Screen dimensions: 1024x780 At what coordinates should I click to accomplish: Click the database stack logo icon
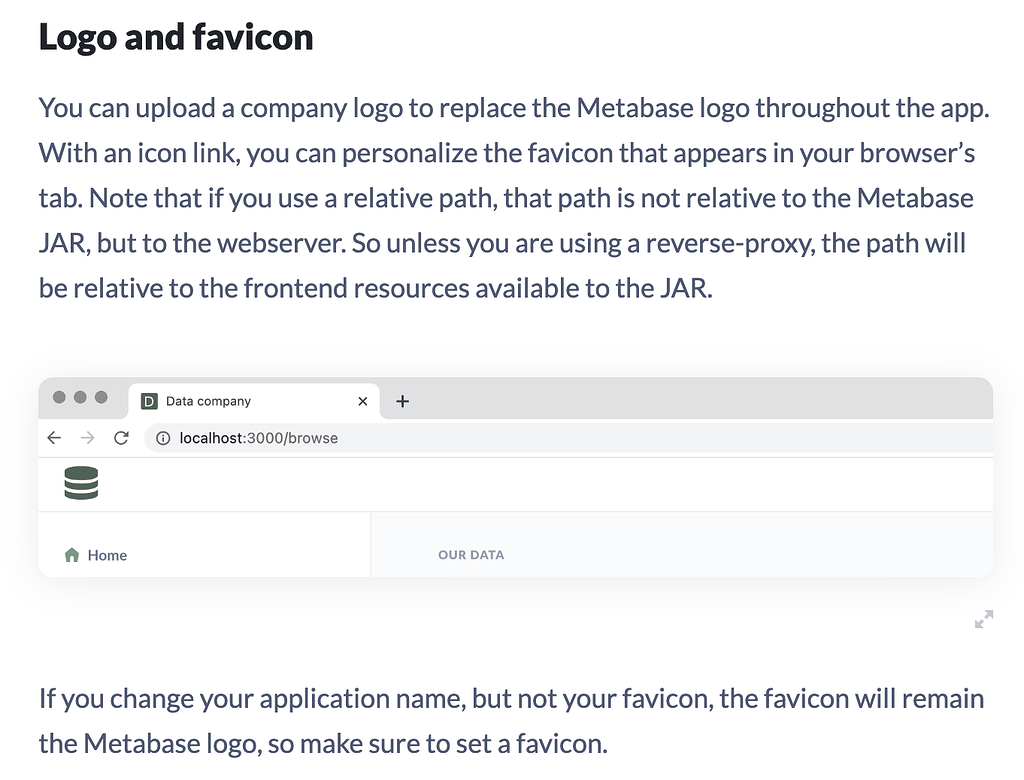pyautogui.click(x=81, y=483)
